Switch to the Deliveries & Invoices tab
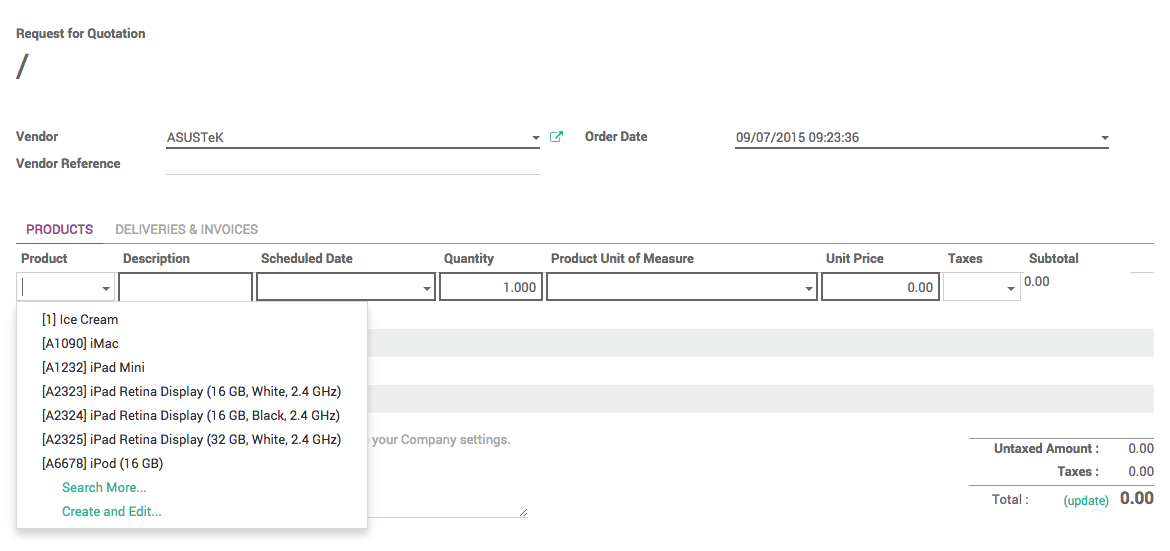Viewport: 1170px width, 551px height. (x=186, y=229)
